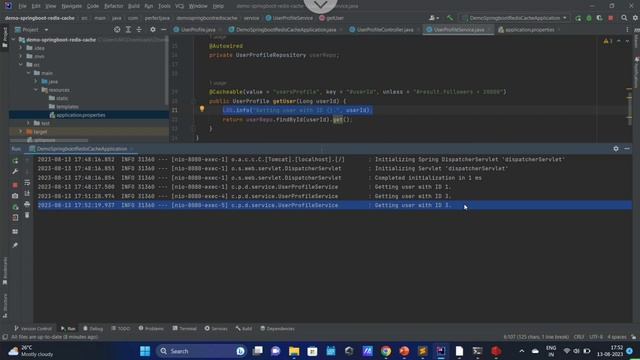Open the Refactor menu

point(113,6)
